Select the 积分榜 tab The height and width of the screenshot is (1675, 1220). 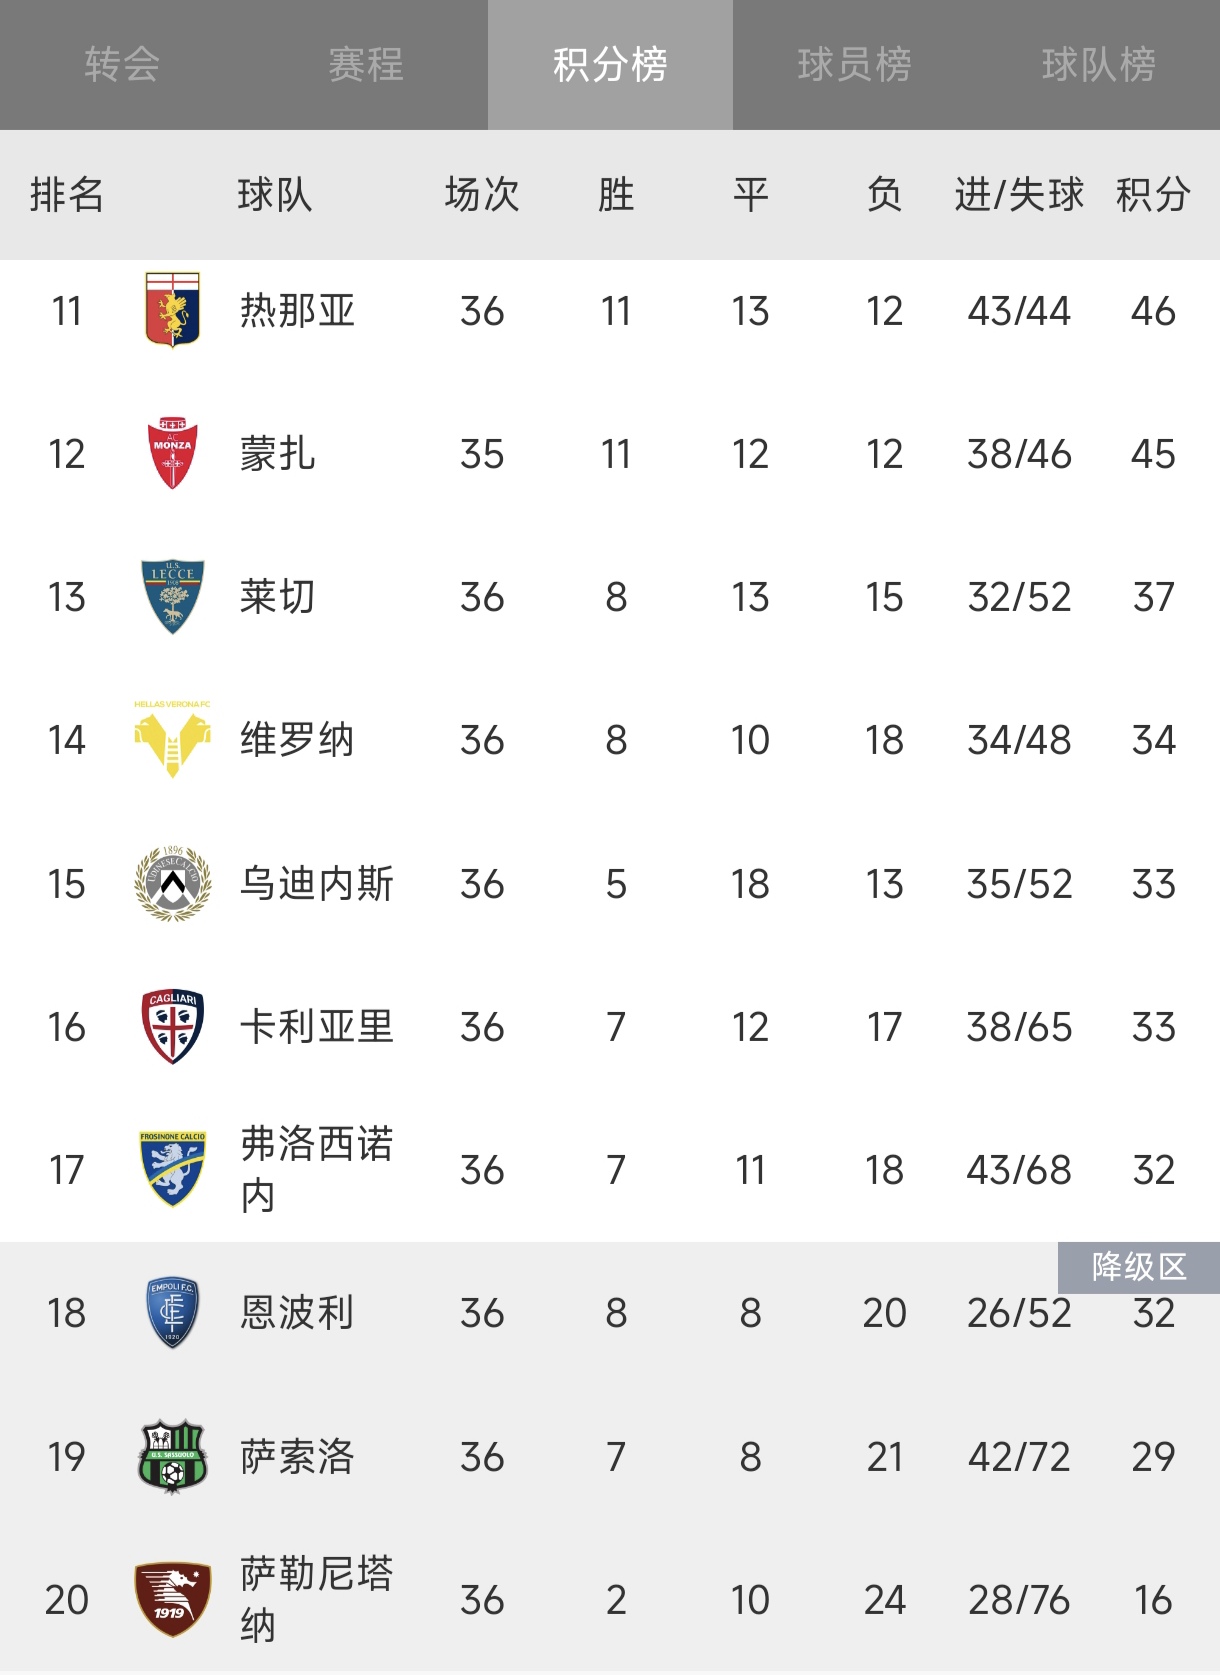click(610, 65)
